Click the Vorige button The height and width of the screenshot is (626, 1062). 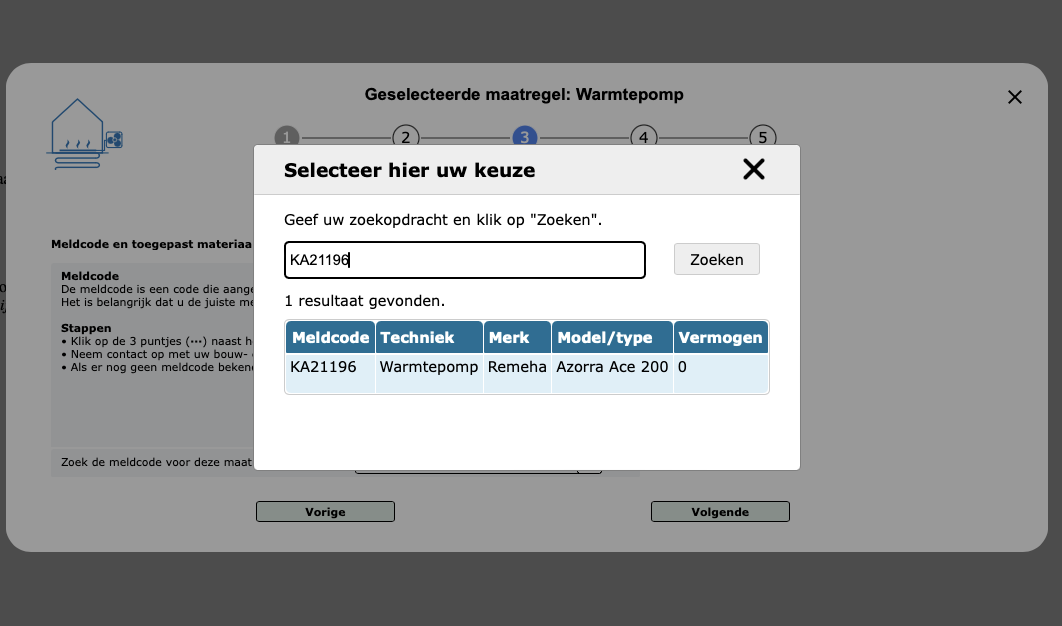pos(325,511)
